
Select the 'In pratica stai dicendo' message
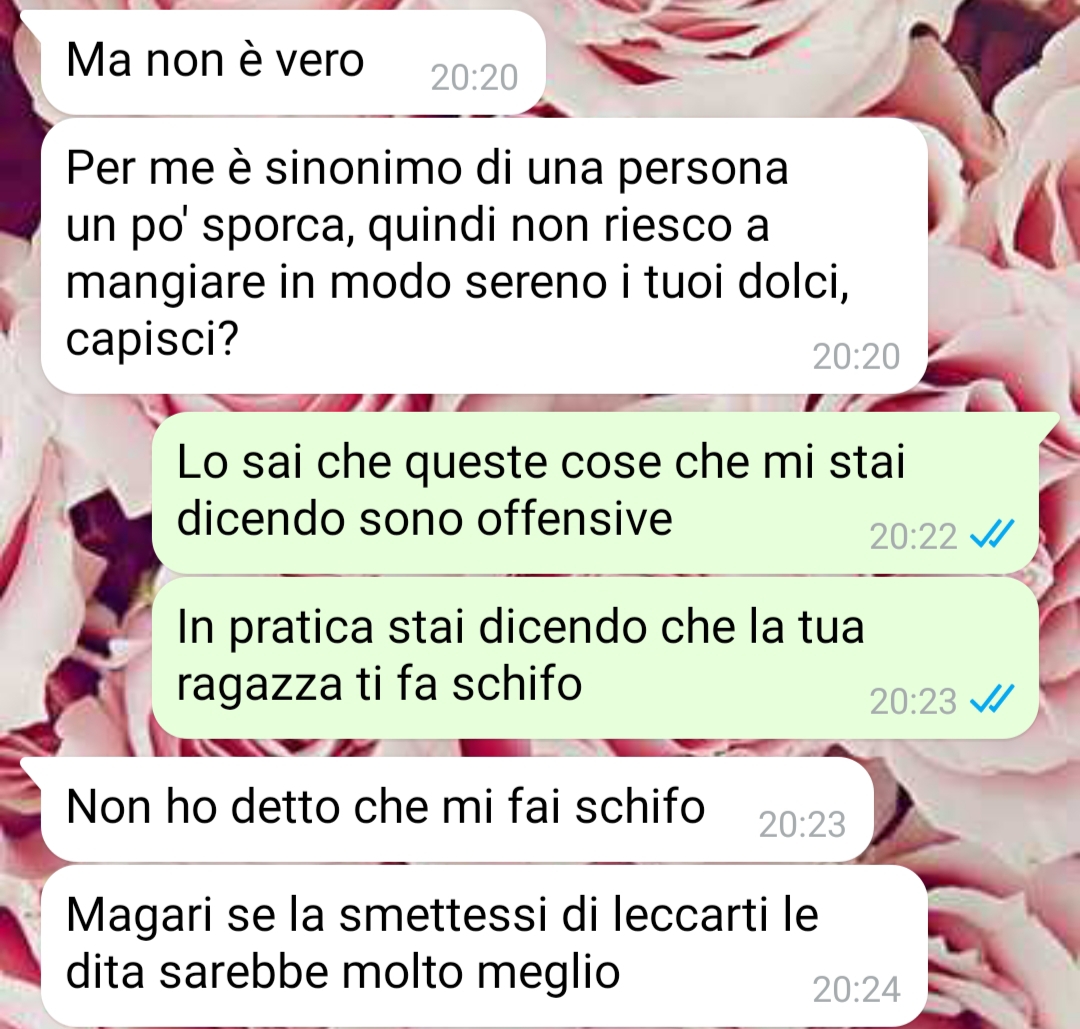tap(595, 658)
